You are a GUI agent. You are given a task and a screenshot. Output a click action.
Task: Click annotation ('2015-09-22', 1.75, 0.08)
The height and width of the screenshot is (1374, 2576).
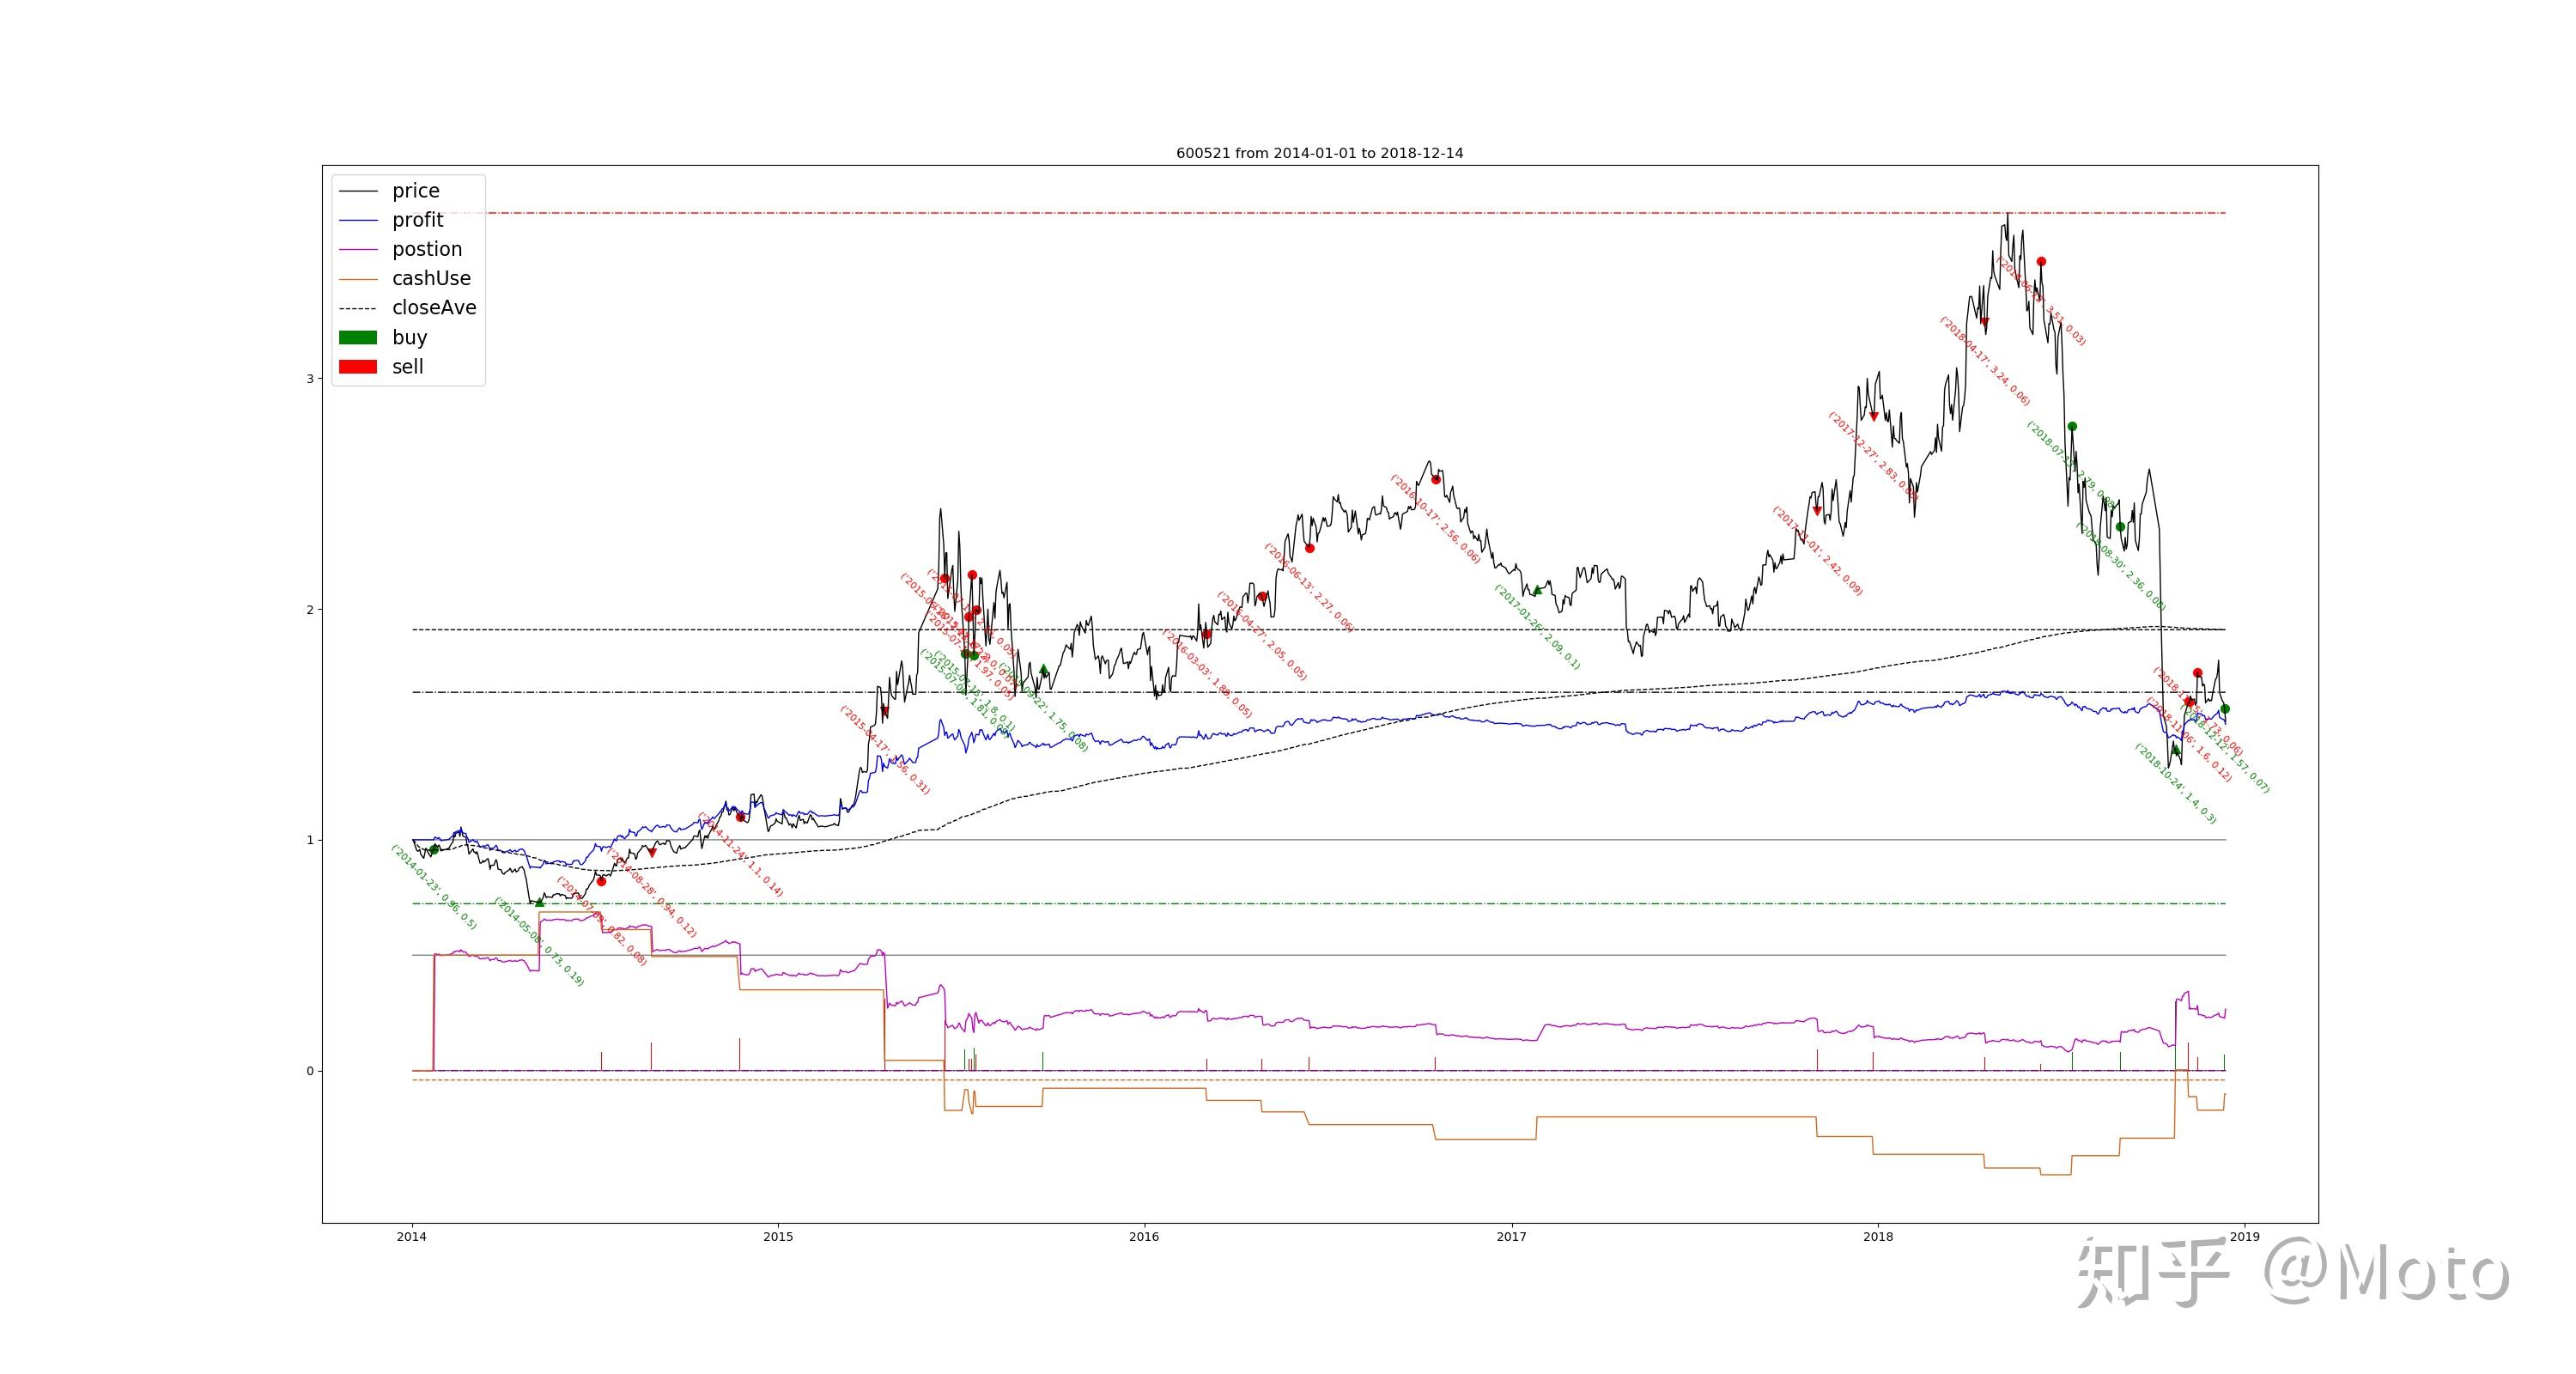click(1043, 706)
